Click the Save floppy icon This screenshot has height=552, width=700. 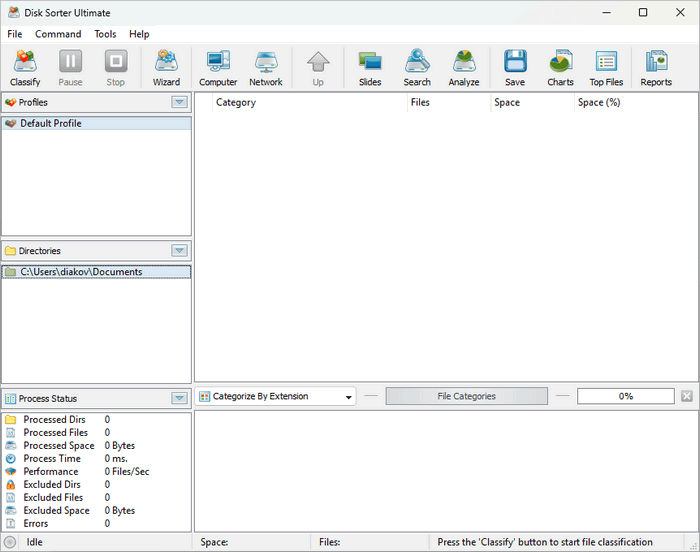[x=515, y=61]
